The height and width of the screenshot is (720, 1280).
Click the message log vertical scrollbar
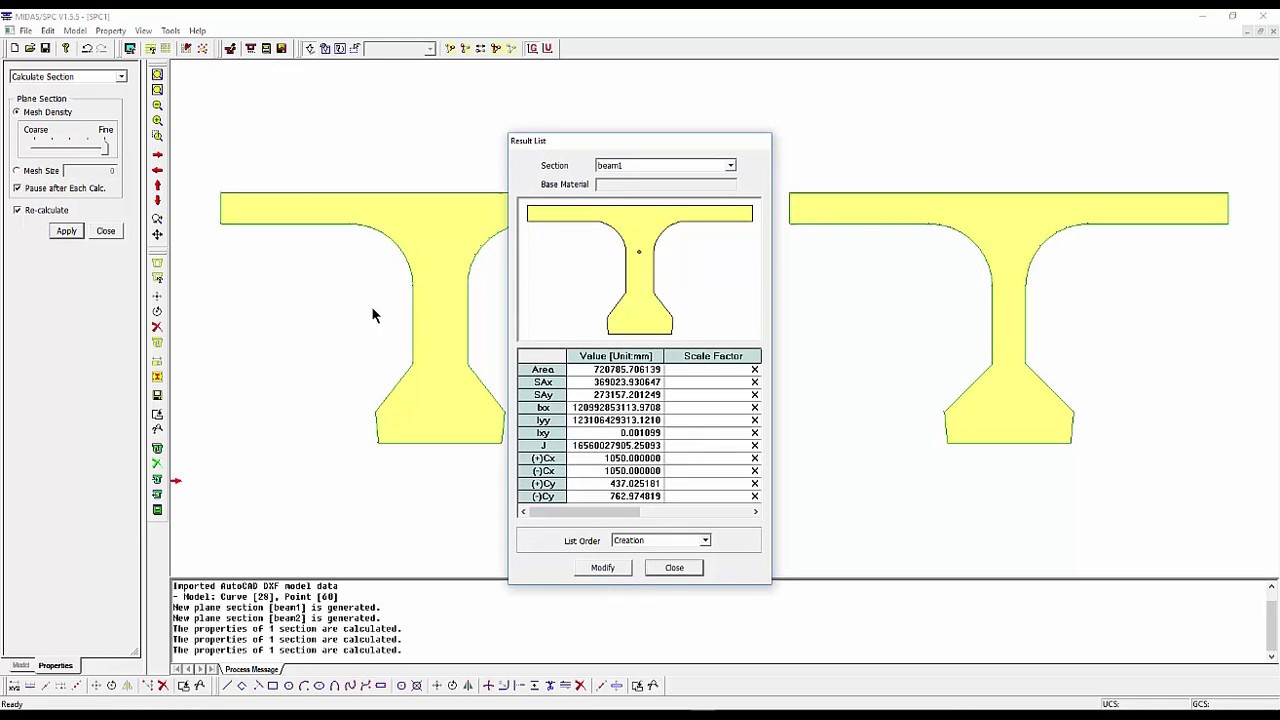(1272, 621)
